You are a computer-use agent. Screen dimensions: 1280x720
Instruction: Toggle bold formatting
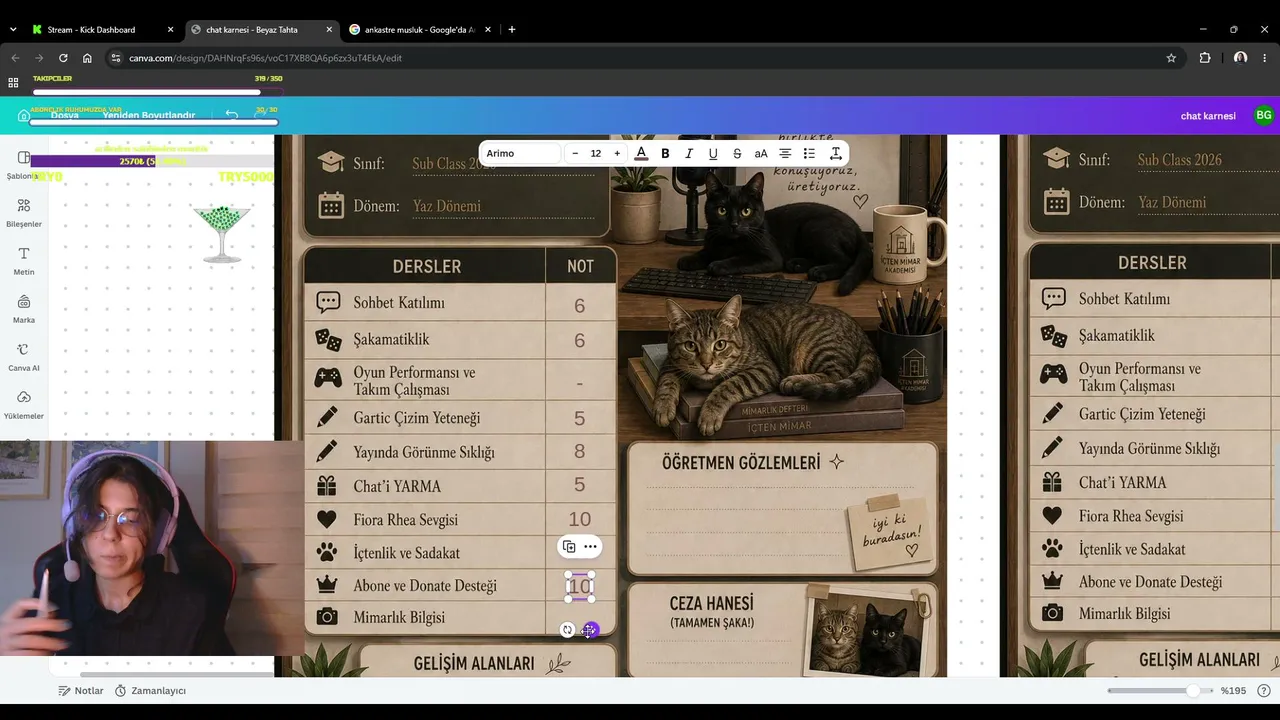[x=665, y=153]
